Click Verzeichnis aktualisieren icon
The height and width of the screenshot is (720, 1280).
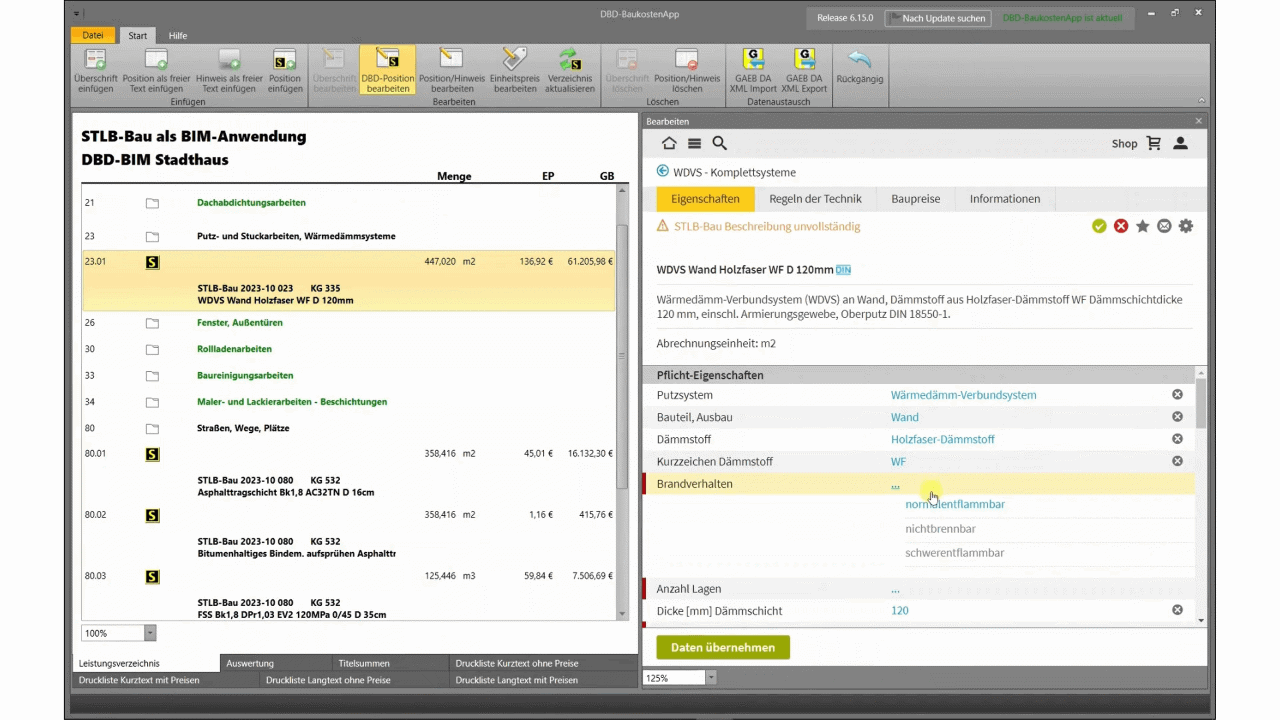(x=570, y=60)
